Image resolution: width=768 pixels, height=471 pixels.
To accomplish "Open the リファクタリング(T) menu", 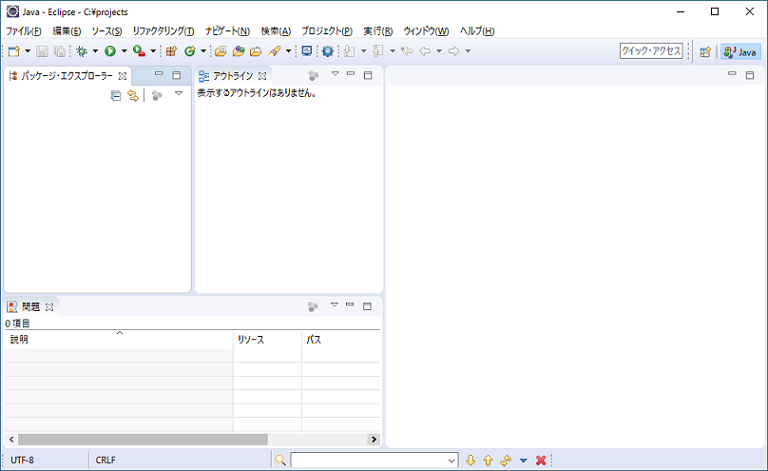I will click(163, 31).
